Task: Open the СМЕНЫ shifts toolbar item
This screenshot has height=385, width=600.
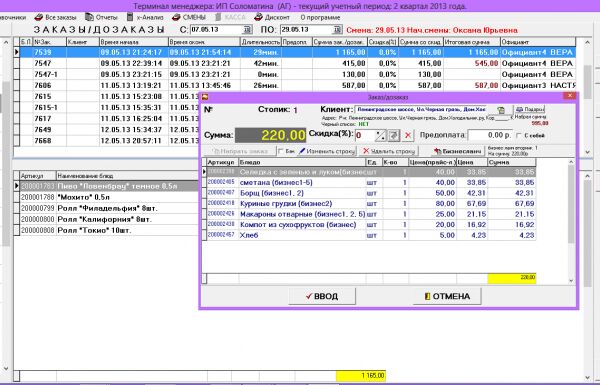Action: pos(189,17)
